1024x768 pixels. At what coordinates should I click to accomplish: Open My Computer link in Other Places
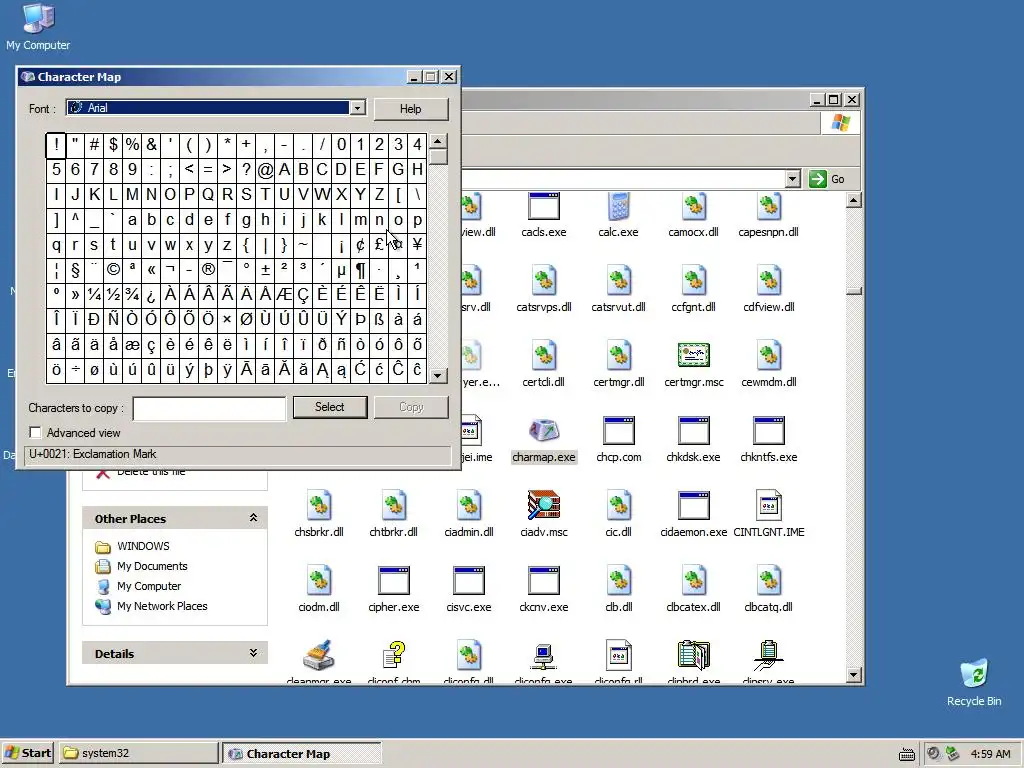pyautogui.click(x=149, y=586)
